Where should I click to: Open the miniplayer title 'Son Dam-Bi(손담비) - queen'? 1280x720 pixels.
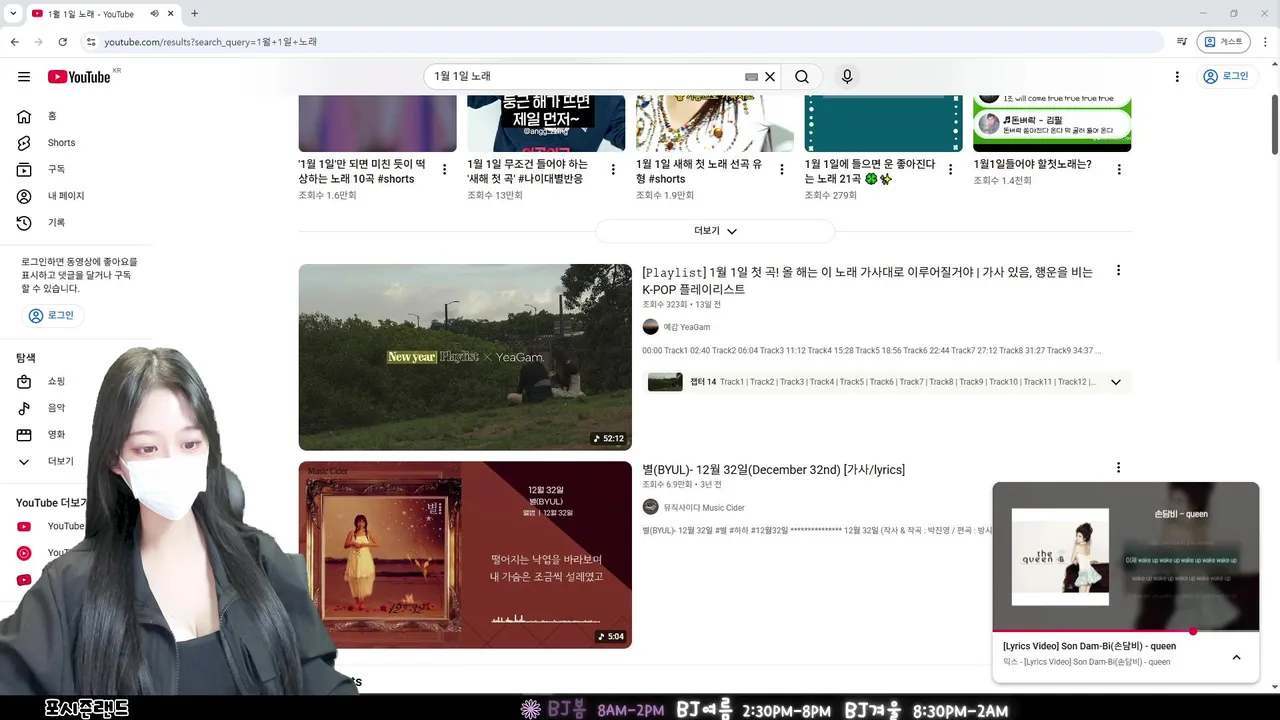click(1089, 646)
